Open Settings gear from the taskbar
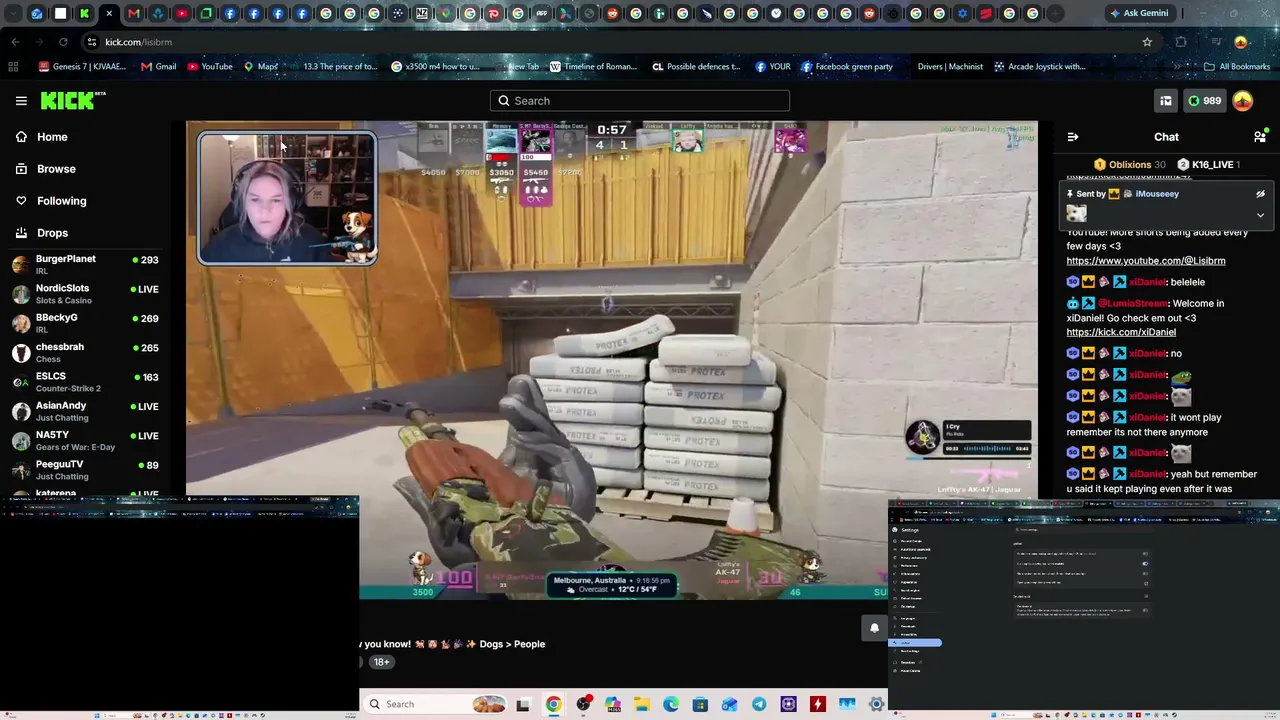This screenshot has height=720, width=1280. [876, 704]
